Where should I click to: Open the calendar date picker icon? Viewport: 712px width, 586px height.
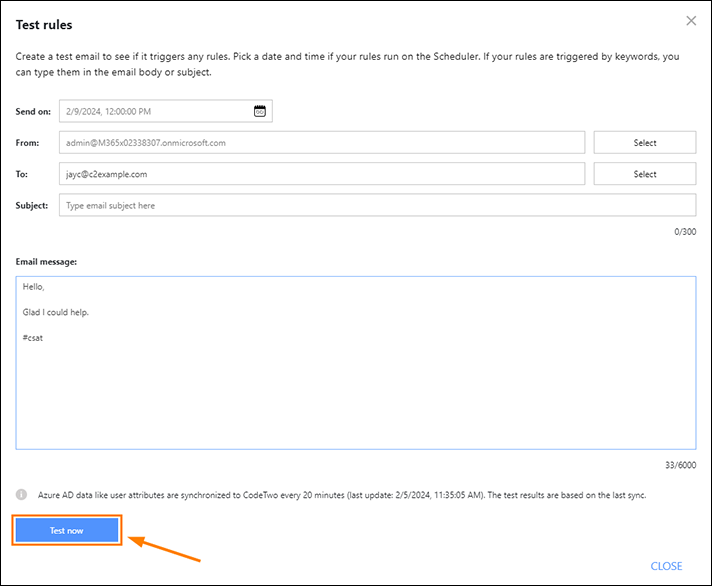[x=260, y=111]
